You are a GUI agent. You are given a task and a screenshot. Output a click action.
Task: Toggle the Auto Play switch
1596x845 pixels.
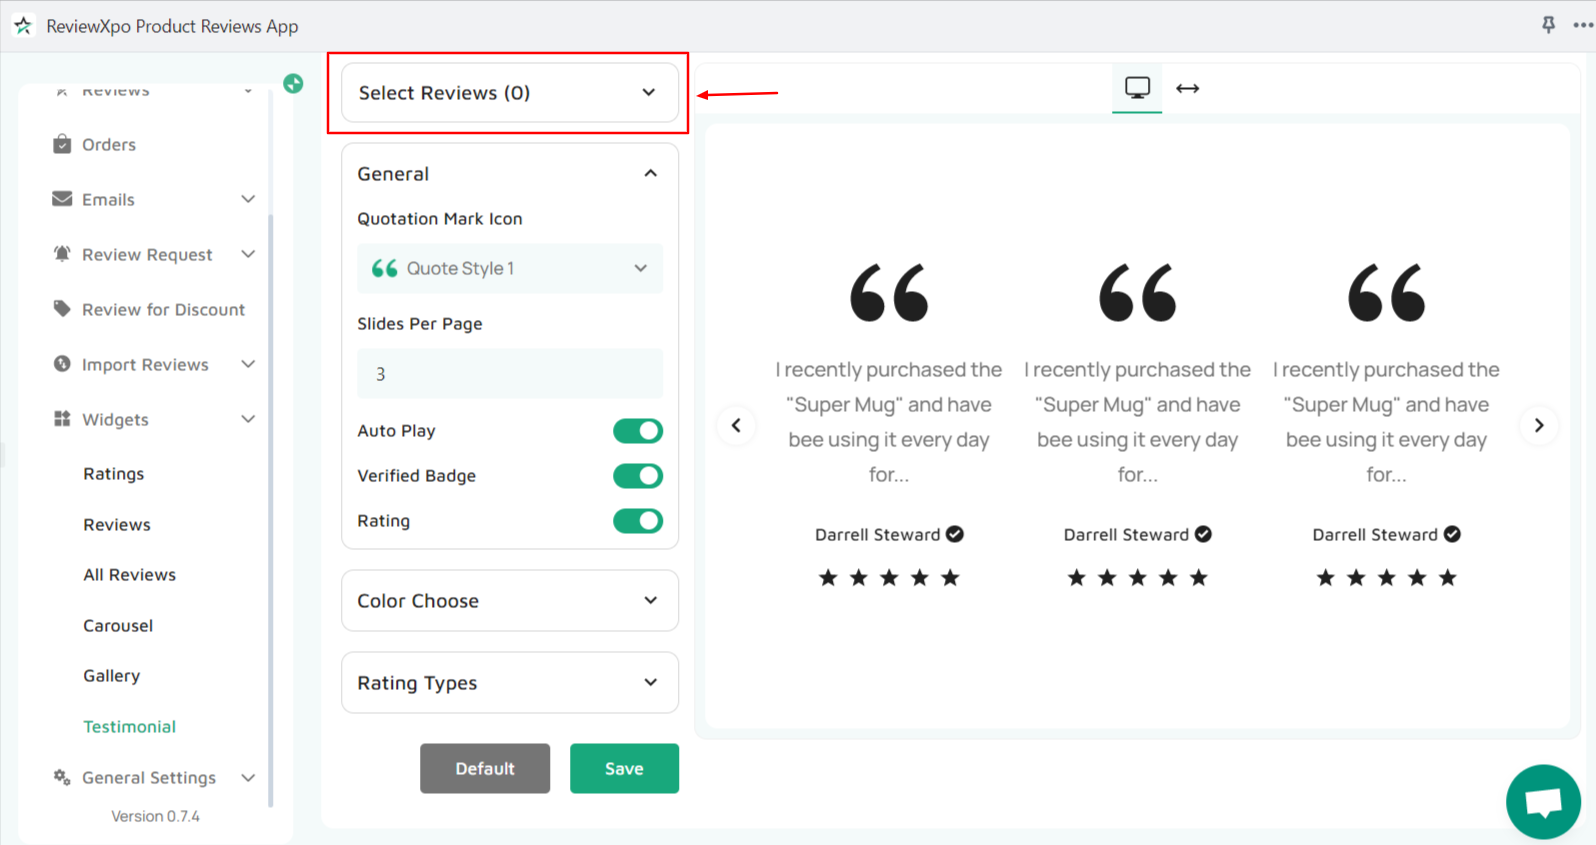coord(638,431)
